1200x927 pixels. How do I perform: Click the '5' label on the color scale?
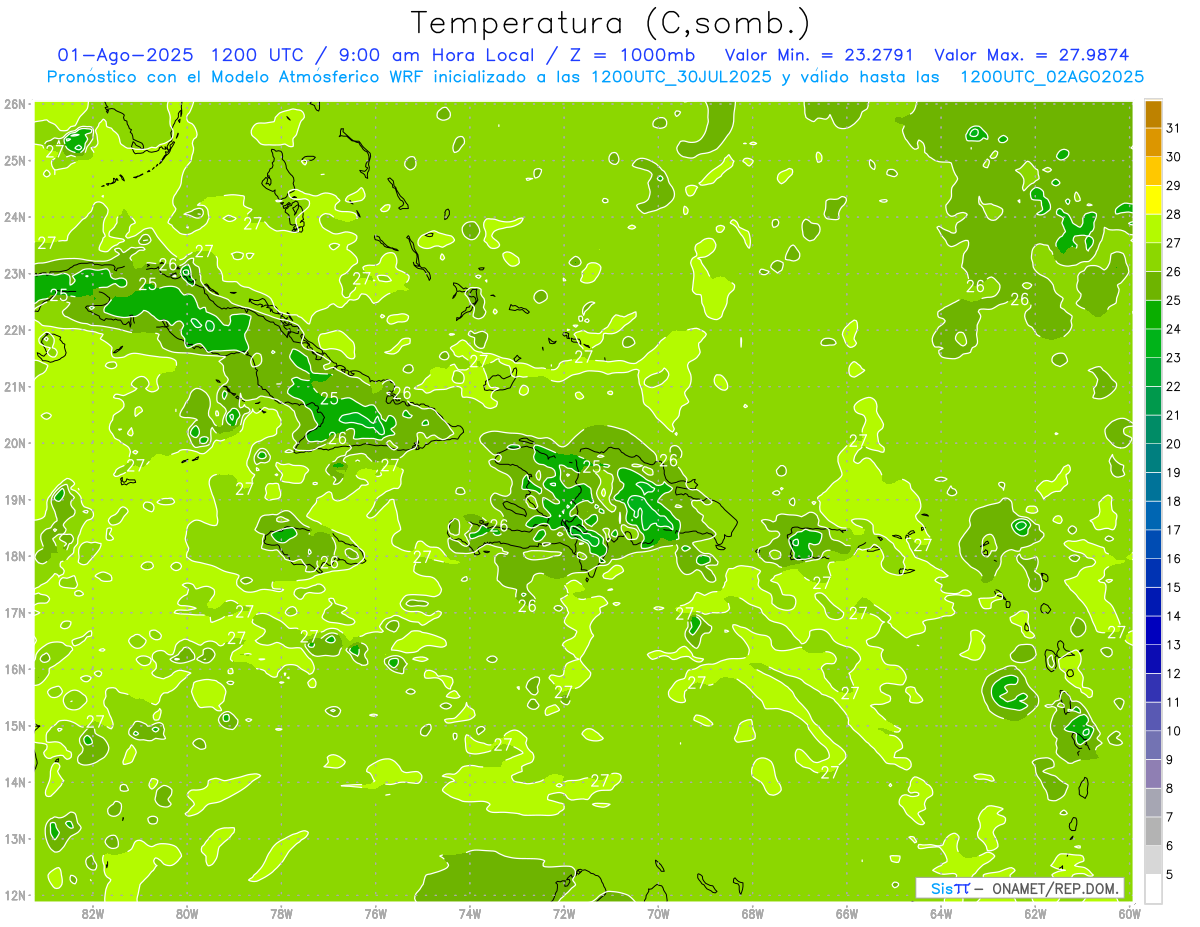pos(1171,875)
